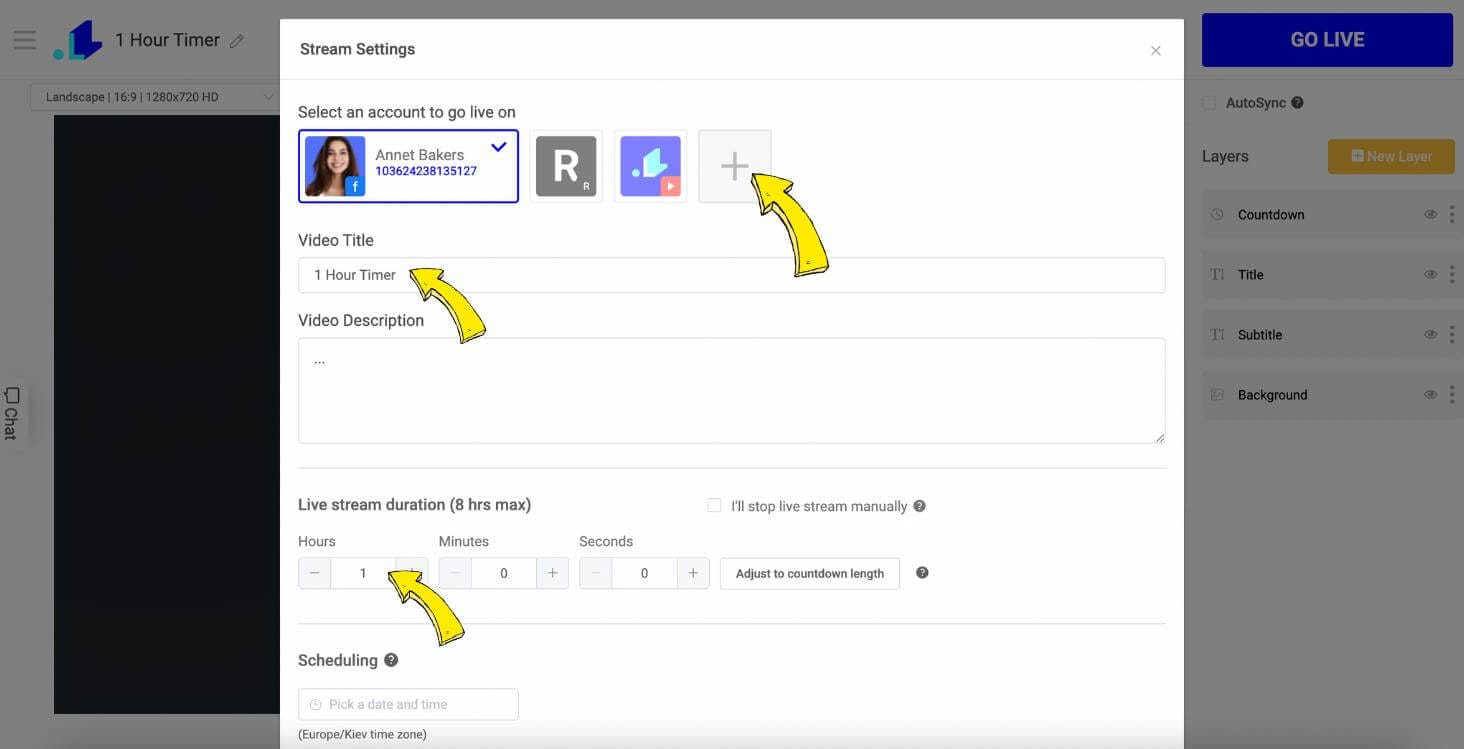Open the Scheduling help icon
The width and height of the screenshot is (1464, 749).
391,660
